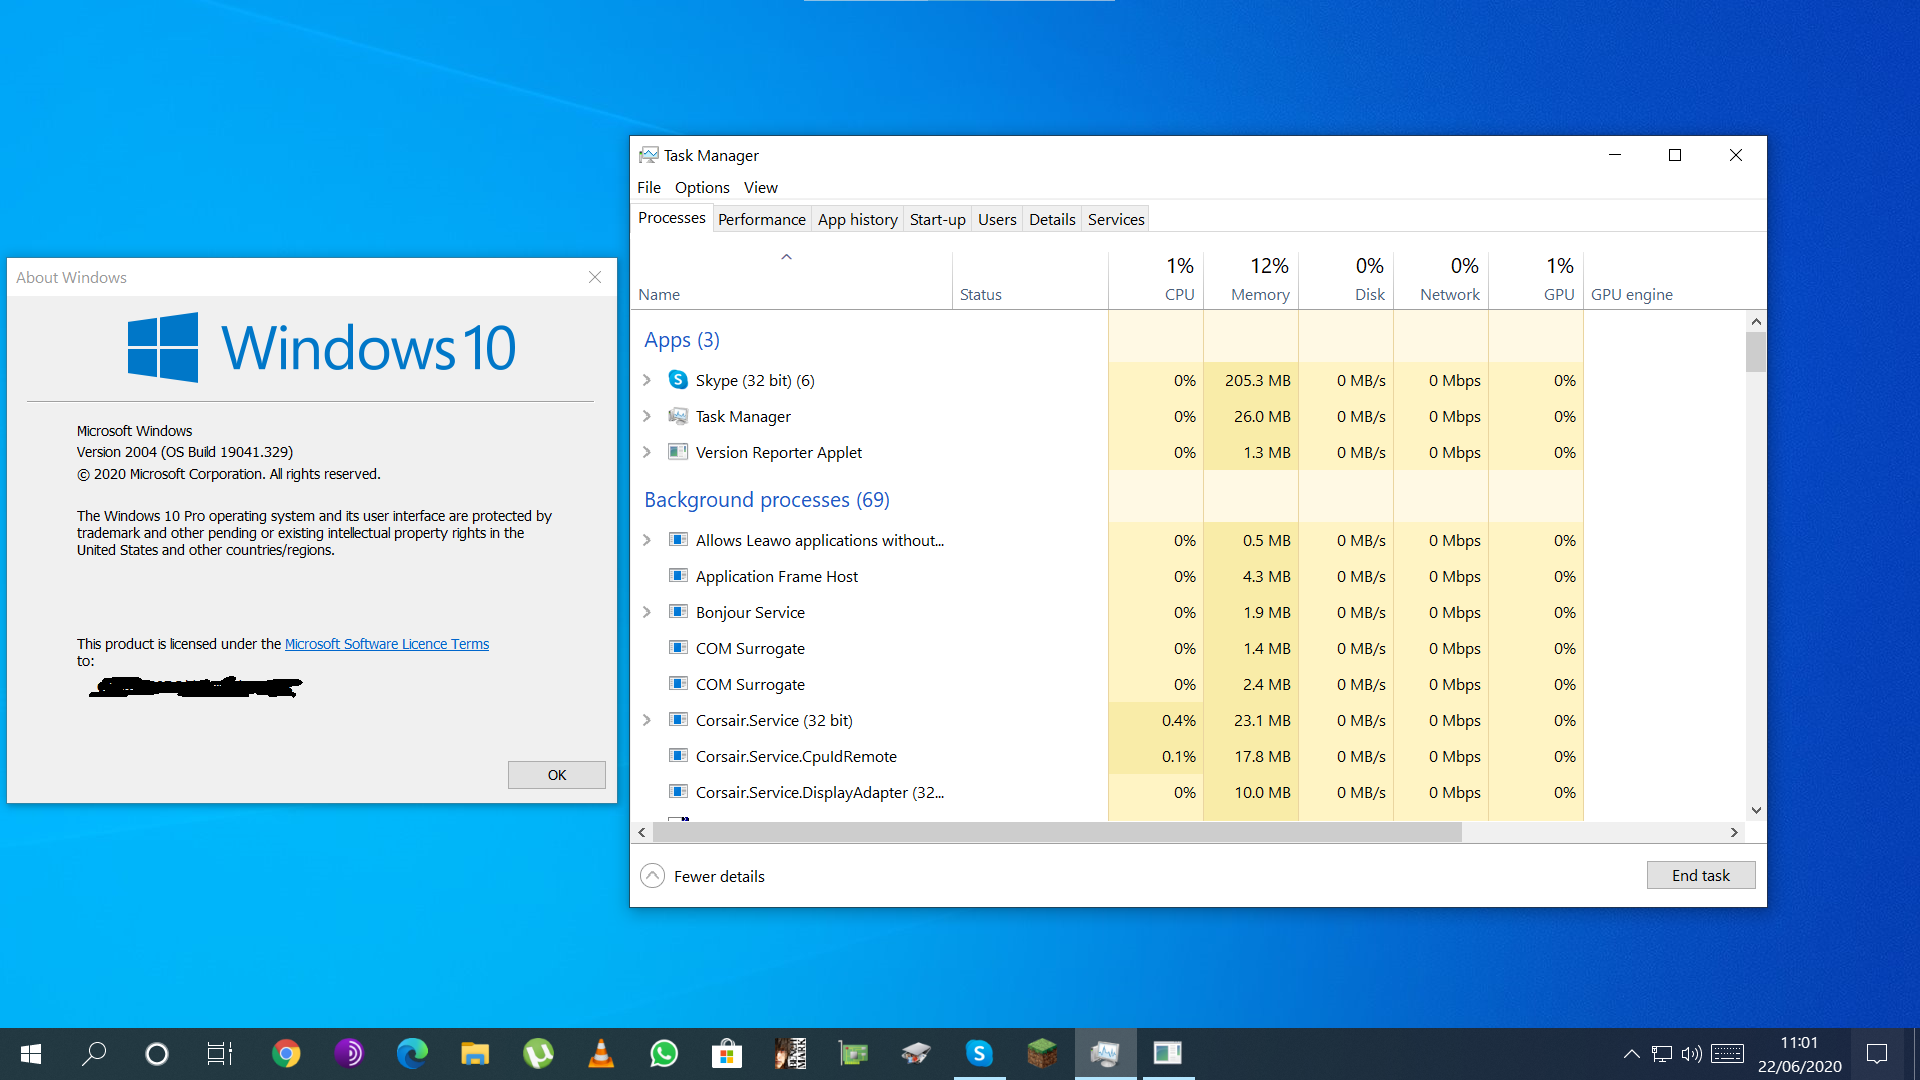Open Microsoft Store from the taskbar
This screenshot has height=1080, width=1920.
click(727, 1054)
